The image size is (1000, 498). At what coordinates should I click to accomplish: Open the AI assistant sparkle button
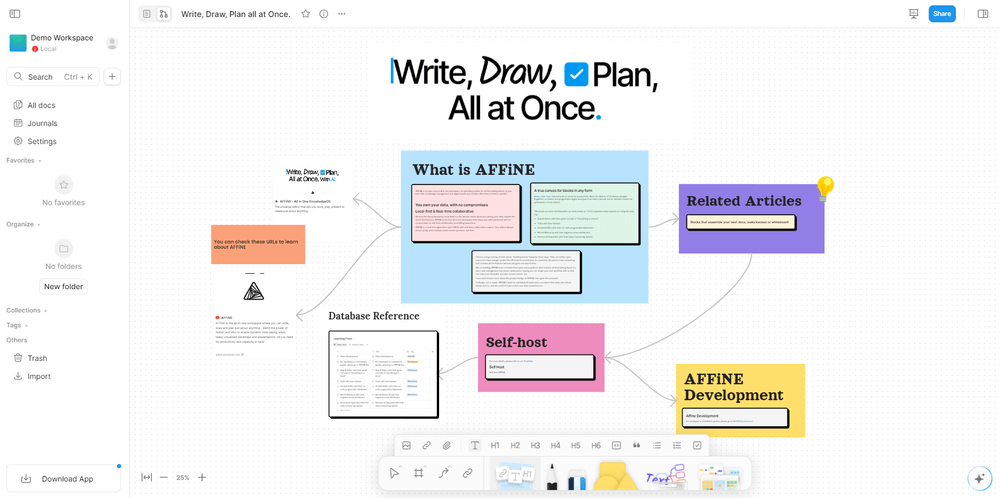pos(978,478)
